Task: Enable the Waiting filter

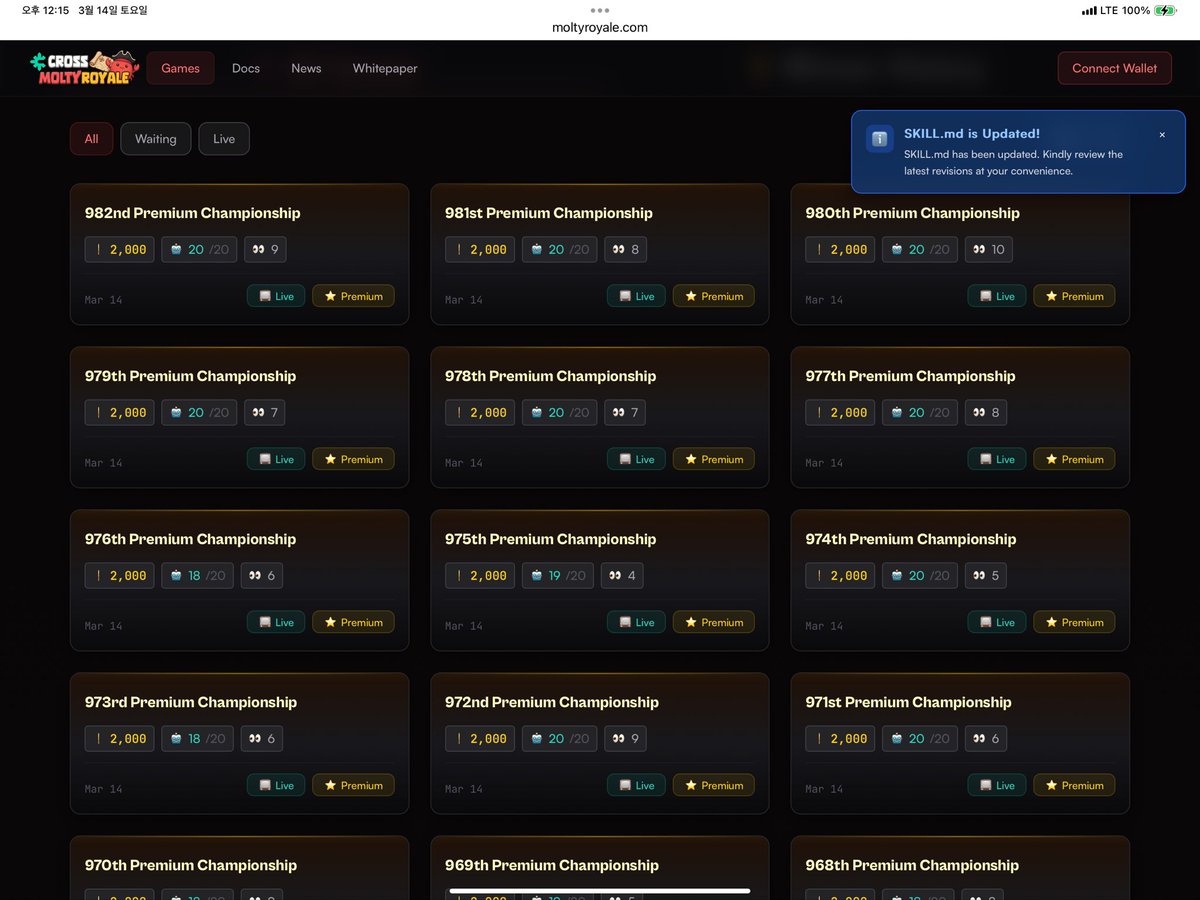Action: (155, 139)
